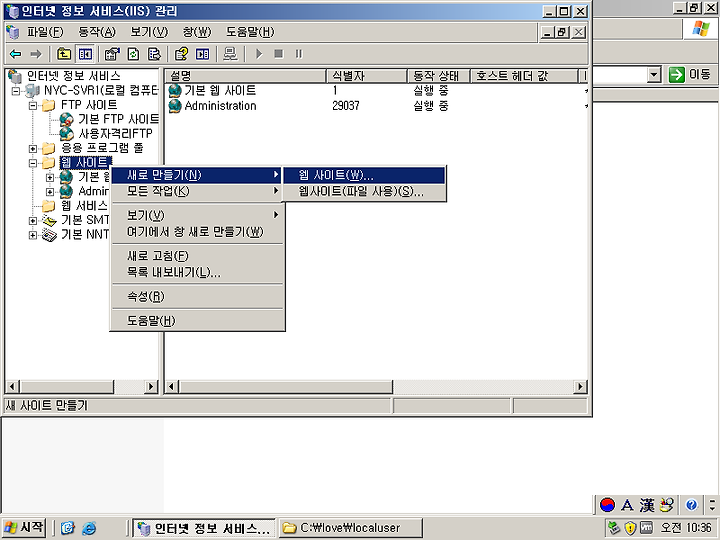This screenshot has height=540, width=720.
Task: Click the 이동 go button
Action: click(690, 74)
